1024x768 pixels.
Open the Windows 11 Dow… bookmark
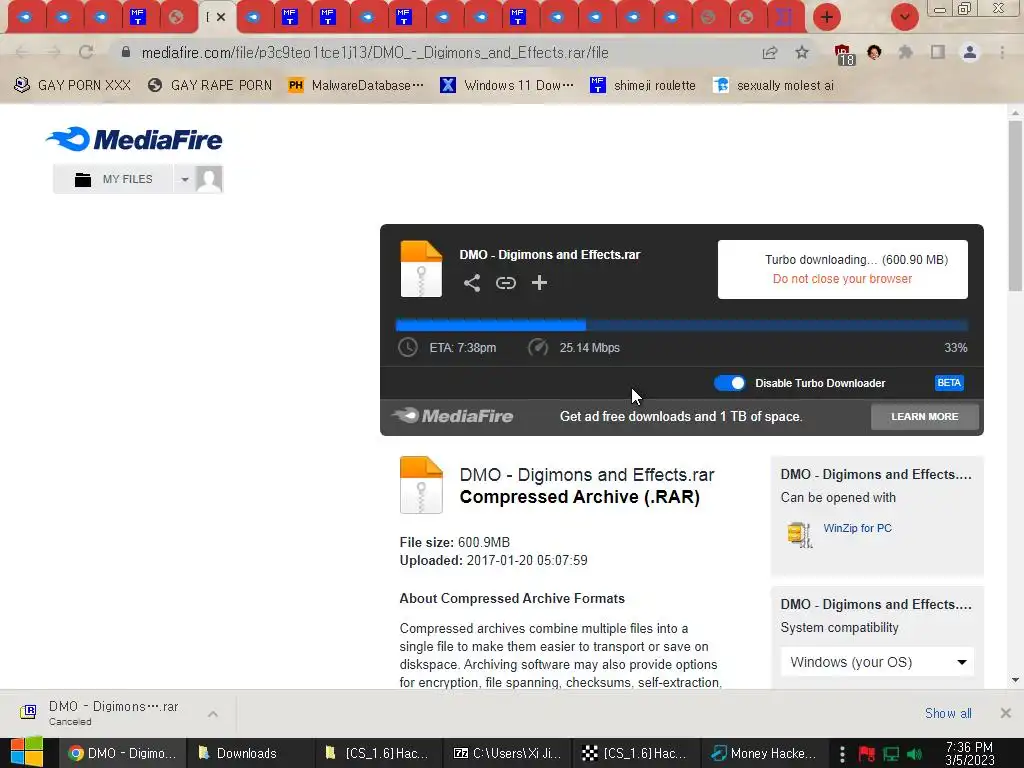click(x=506, y=85)
